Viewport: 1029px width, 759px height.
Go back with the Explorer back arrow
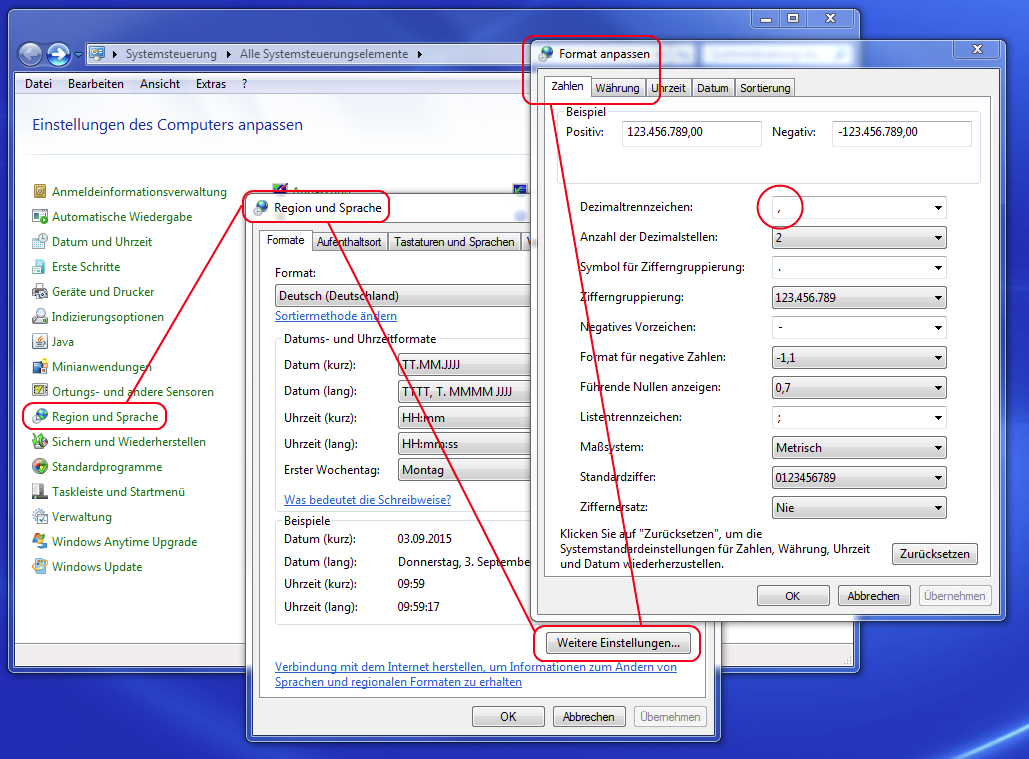[x=30, y=54]
